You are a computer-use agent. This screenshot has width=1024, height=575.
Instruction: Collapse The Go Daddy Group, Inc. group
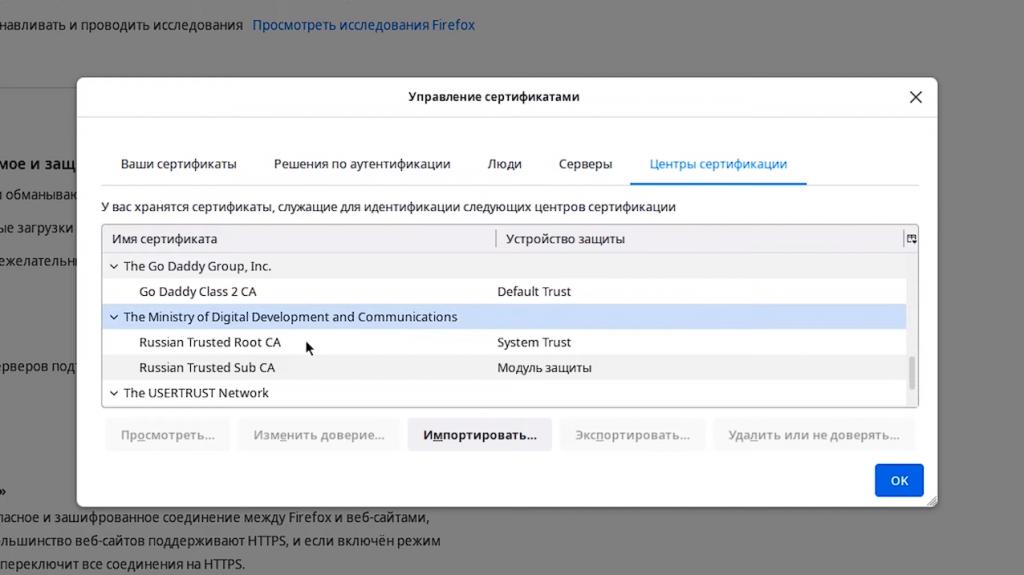[114, 267]
